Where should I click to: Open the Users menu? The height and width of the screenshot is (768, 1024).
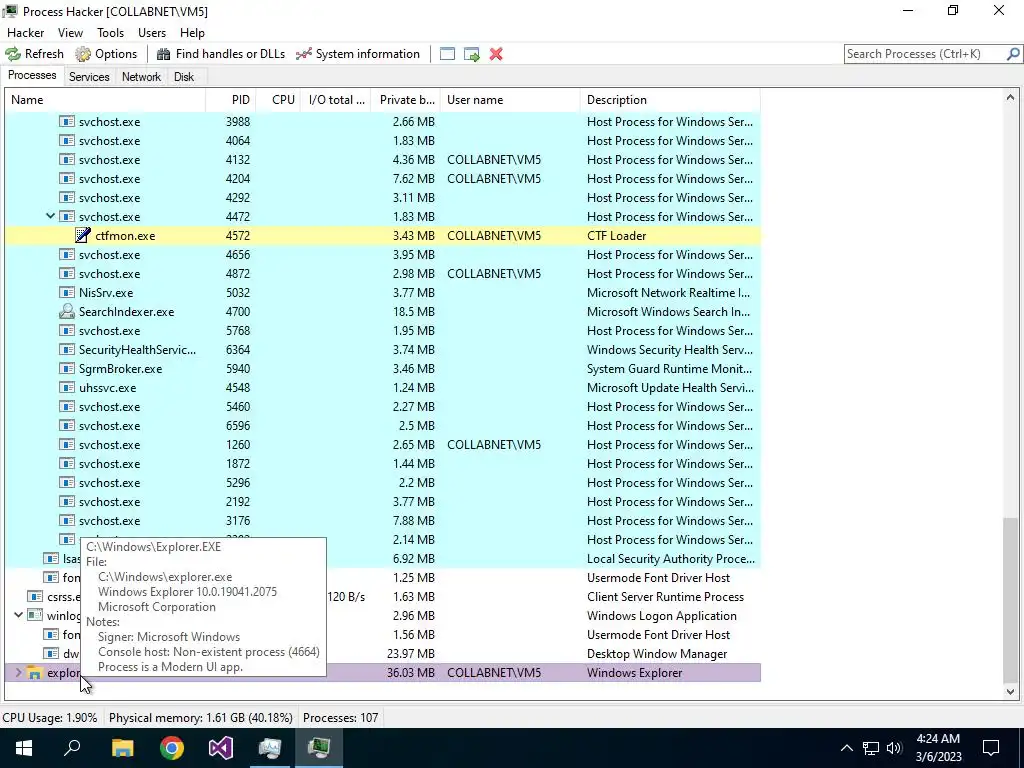tap(152, 33)
